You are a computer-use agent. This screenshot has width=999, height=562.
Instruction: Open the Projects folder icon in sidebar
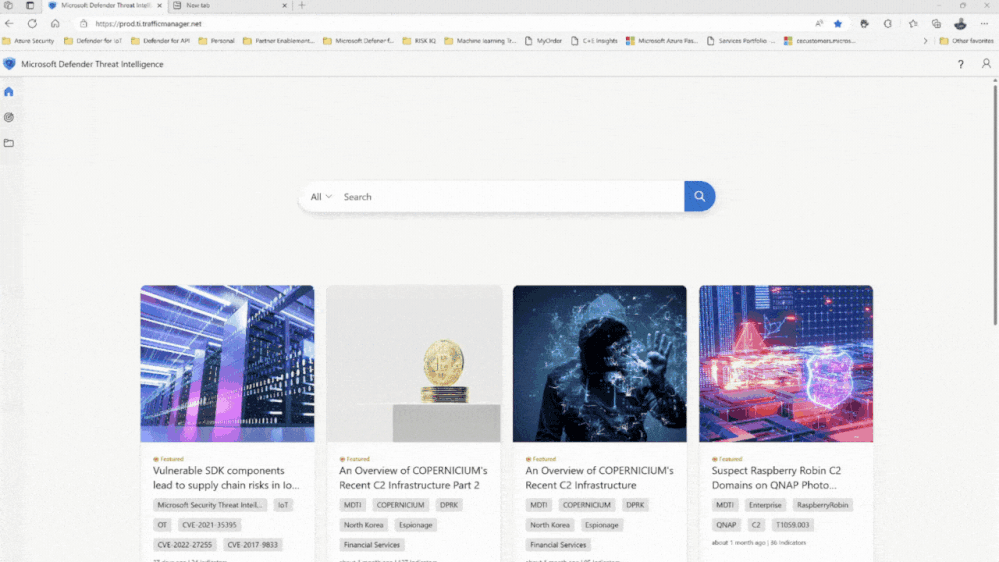[9, 143]
